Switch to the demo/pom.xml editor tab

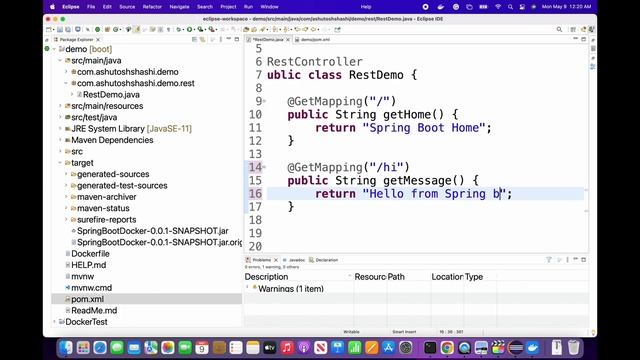[313, 40]
